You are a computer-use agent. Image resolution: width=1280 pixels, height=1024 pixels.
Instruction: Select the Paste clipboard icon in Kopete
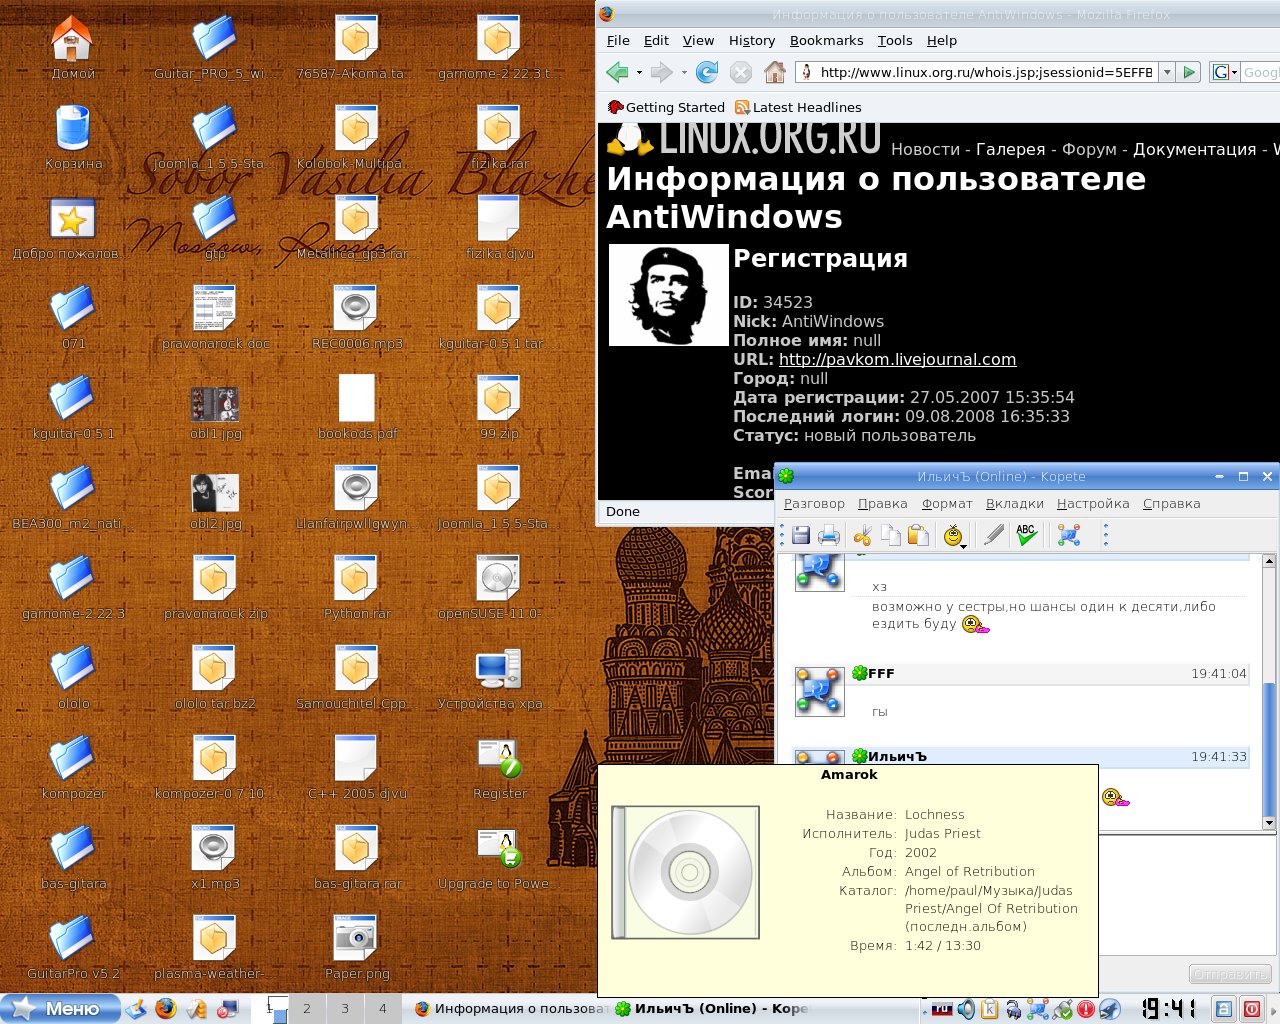point(918,536)
